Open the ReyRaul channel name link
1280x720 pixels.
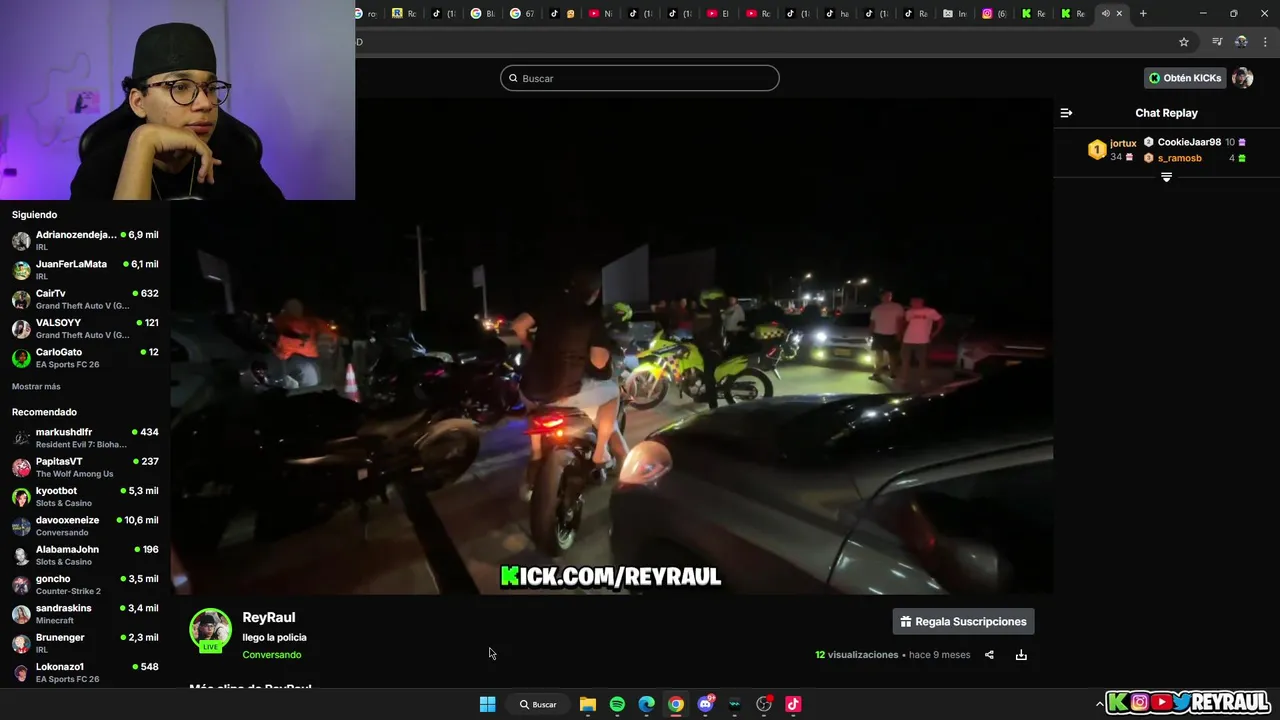click(269, 618)
